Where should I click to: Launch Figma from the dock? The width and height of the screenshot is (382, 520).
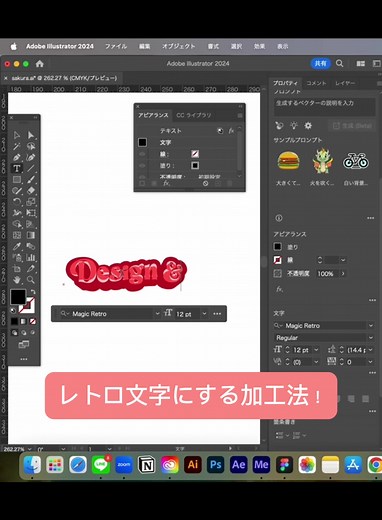[284, 465]
